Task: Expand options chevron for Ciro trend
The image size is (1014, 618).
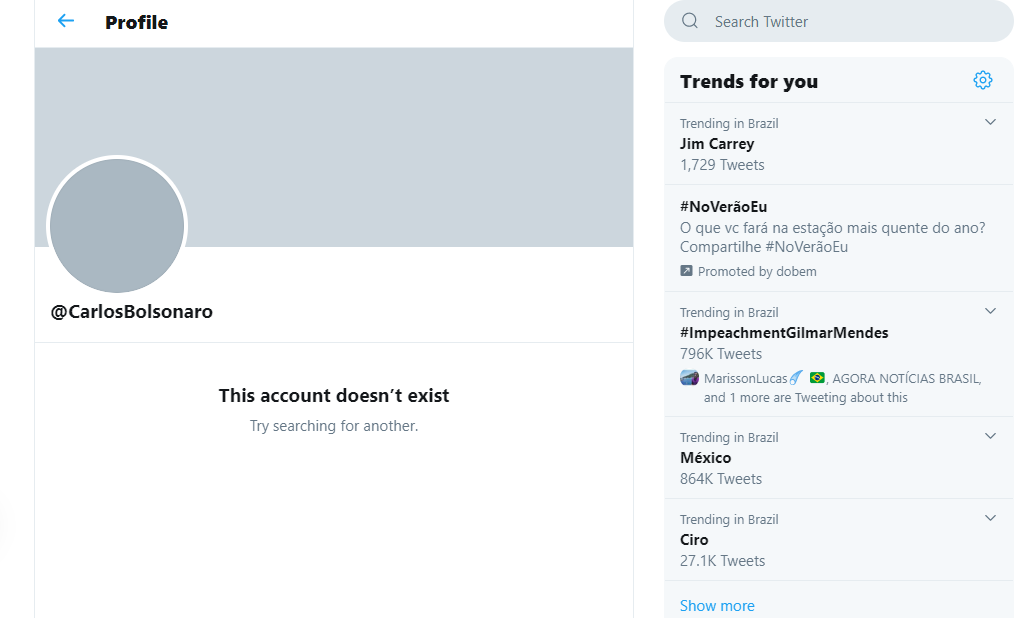Action: 989,518
